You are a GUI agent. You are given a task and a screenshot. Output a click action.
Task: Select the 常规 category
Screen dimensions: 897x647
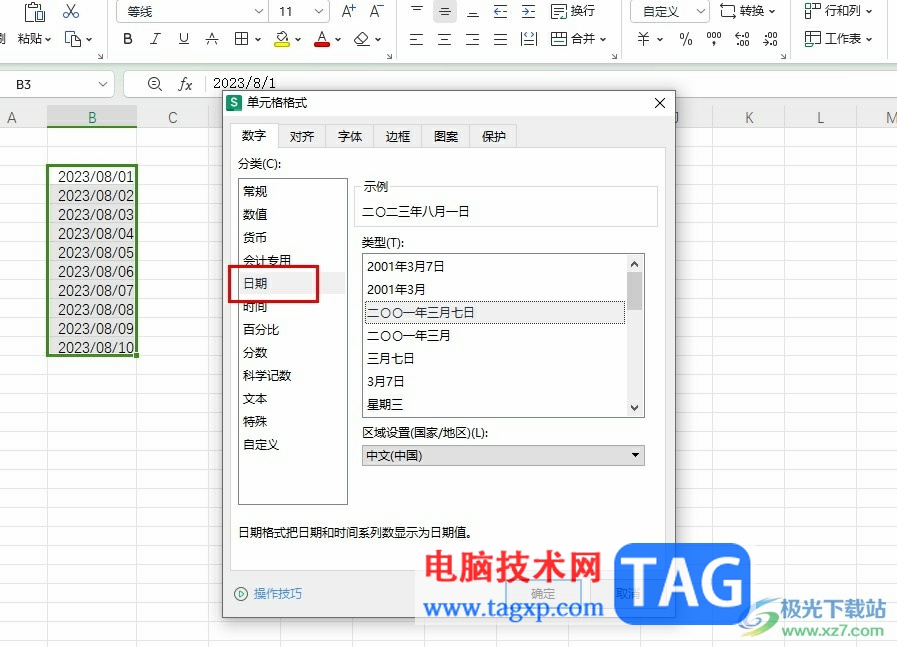[x=255, y=191]
